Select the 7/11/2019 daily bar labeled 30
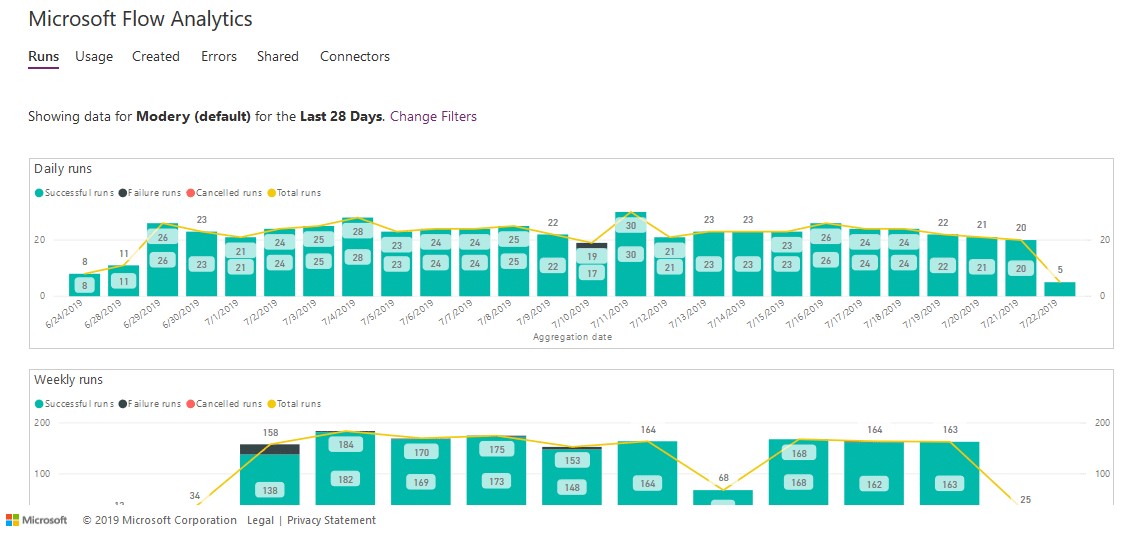The width and height of the screenshot is (1132, 535). click(630, 254)
